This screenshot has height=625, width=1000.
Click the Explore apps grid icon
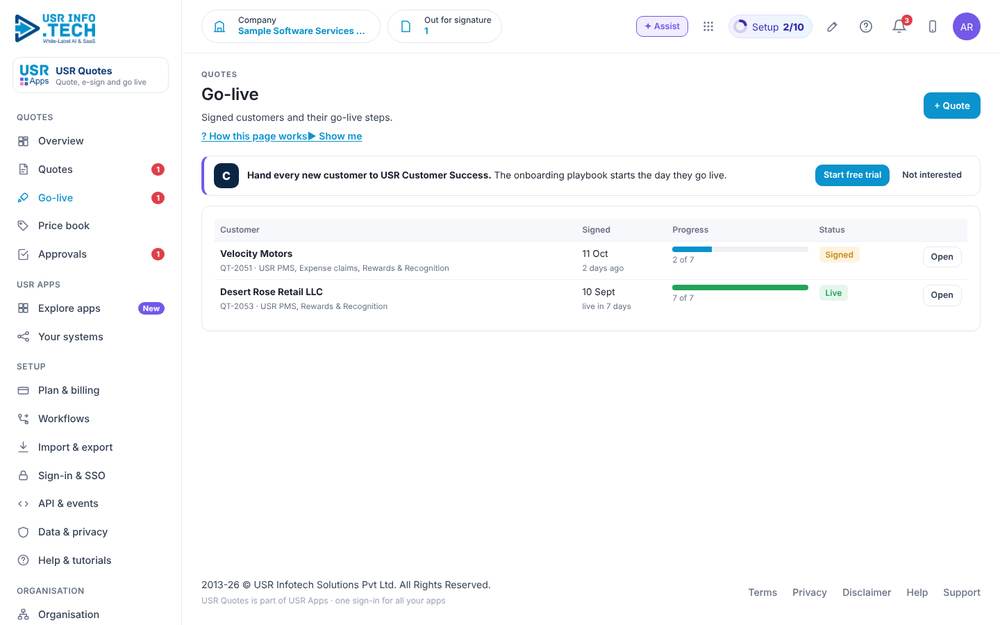pyautogui.click(x=23, y=308)
